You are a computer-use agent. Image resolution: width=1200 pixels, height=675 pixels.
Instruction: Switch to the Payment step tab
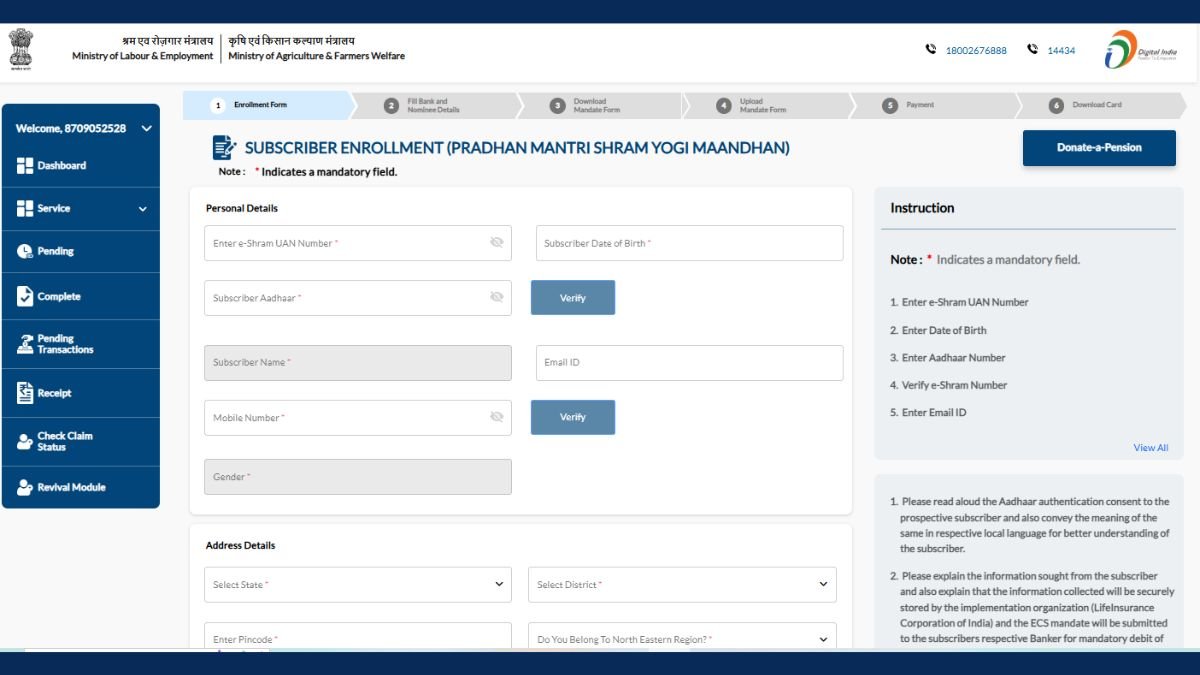[x=920, y=105]
